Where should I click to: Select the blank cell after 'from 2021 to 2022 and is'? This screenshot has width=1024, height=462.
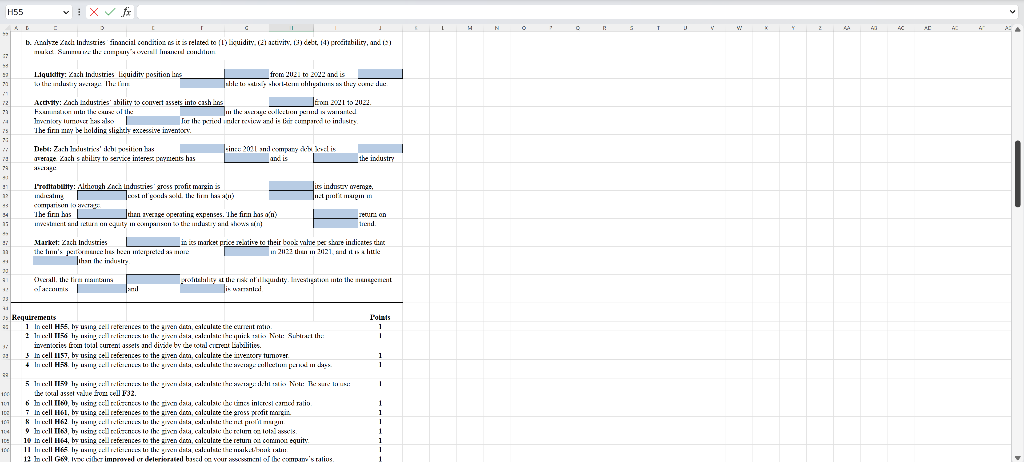[x=380, y=74]
